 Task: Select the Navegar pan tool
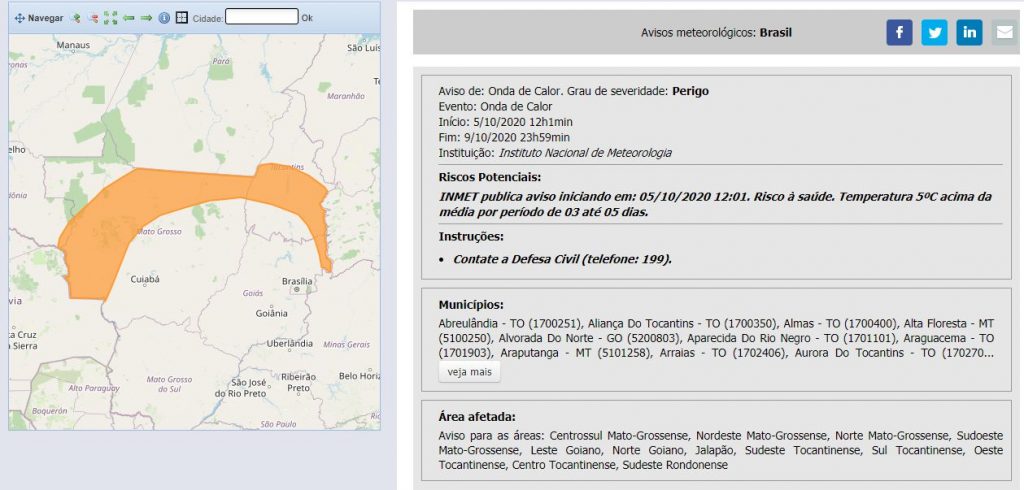pos(38,18)
